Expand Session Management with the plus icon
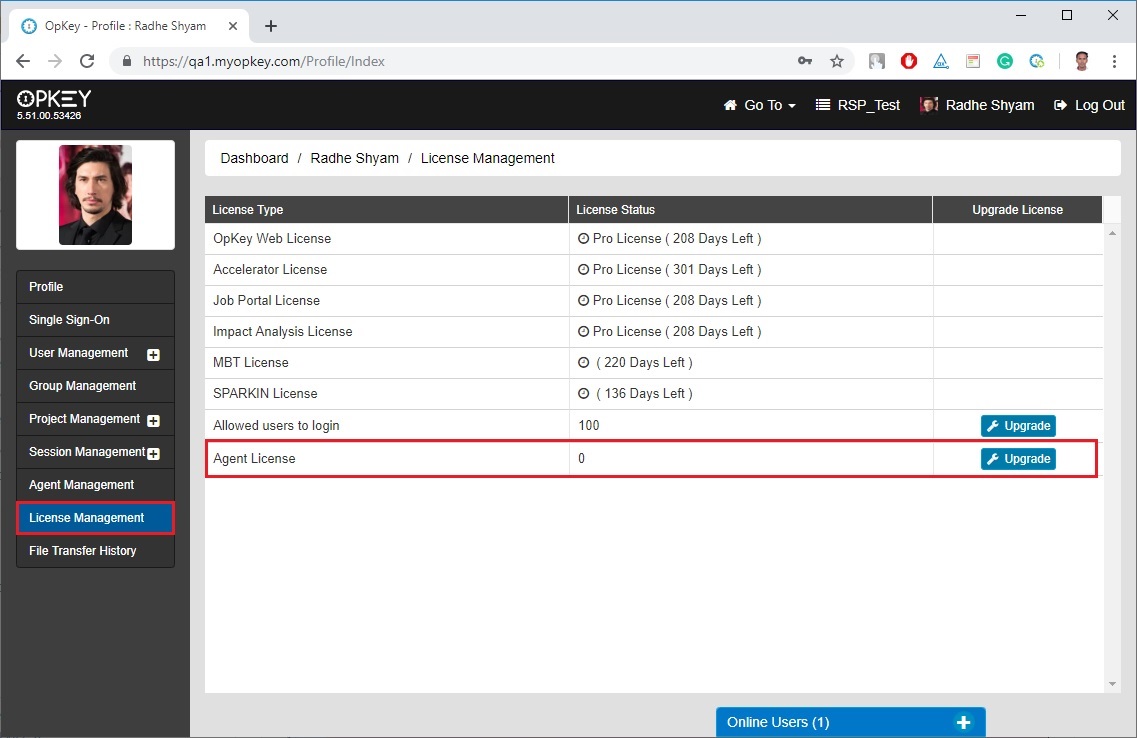1137x738 pixels. point(154,454)
